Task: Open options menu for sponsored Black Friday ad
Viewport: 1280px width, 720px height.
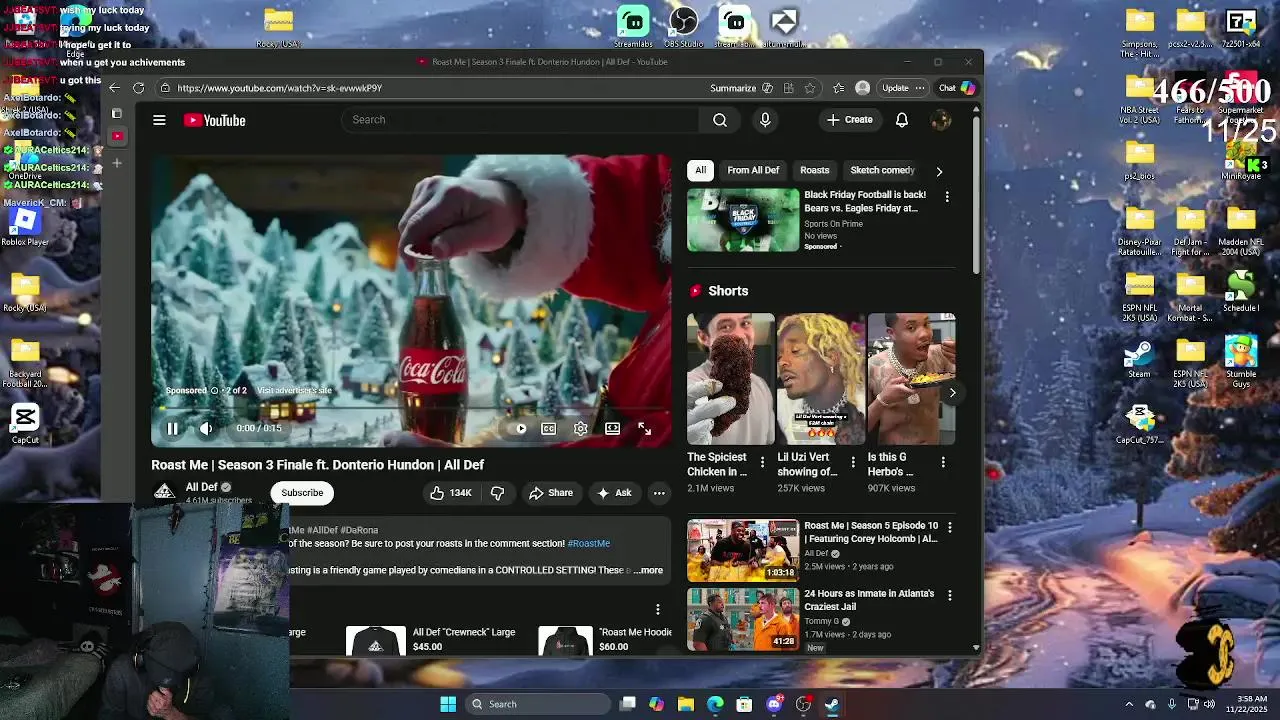Action: (x=947, y=197)
